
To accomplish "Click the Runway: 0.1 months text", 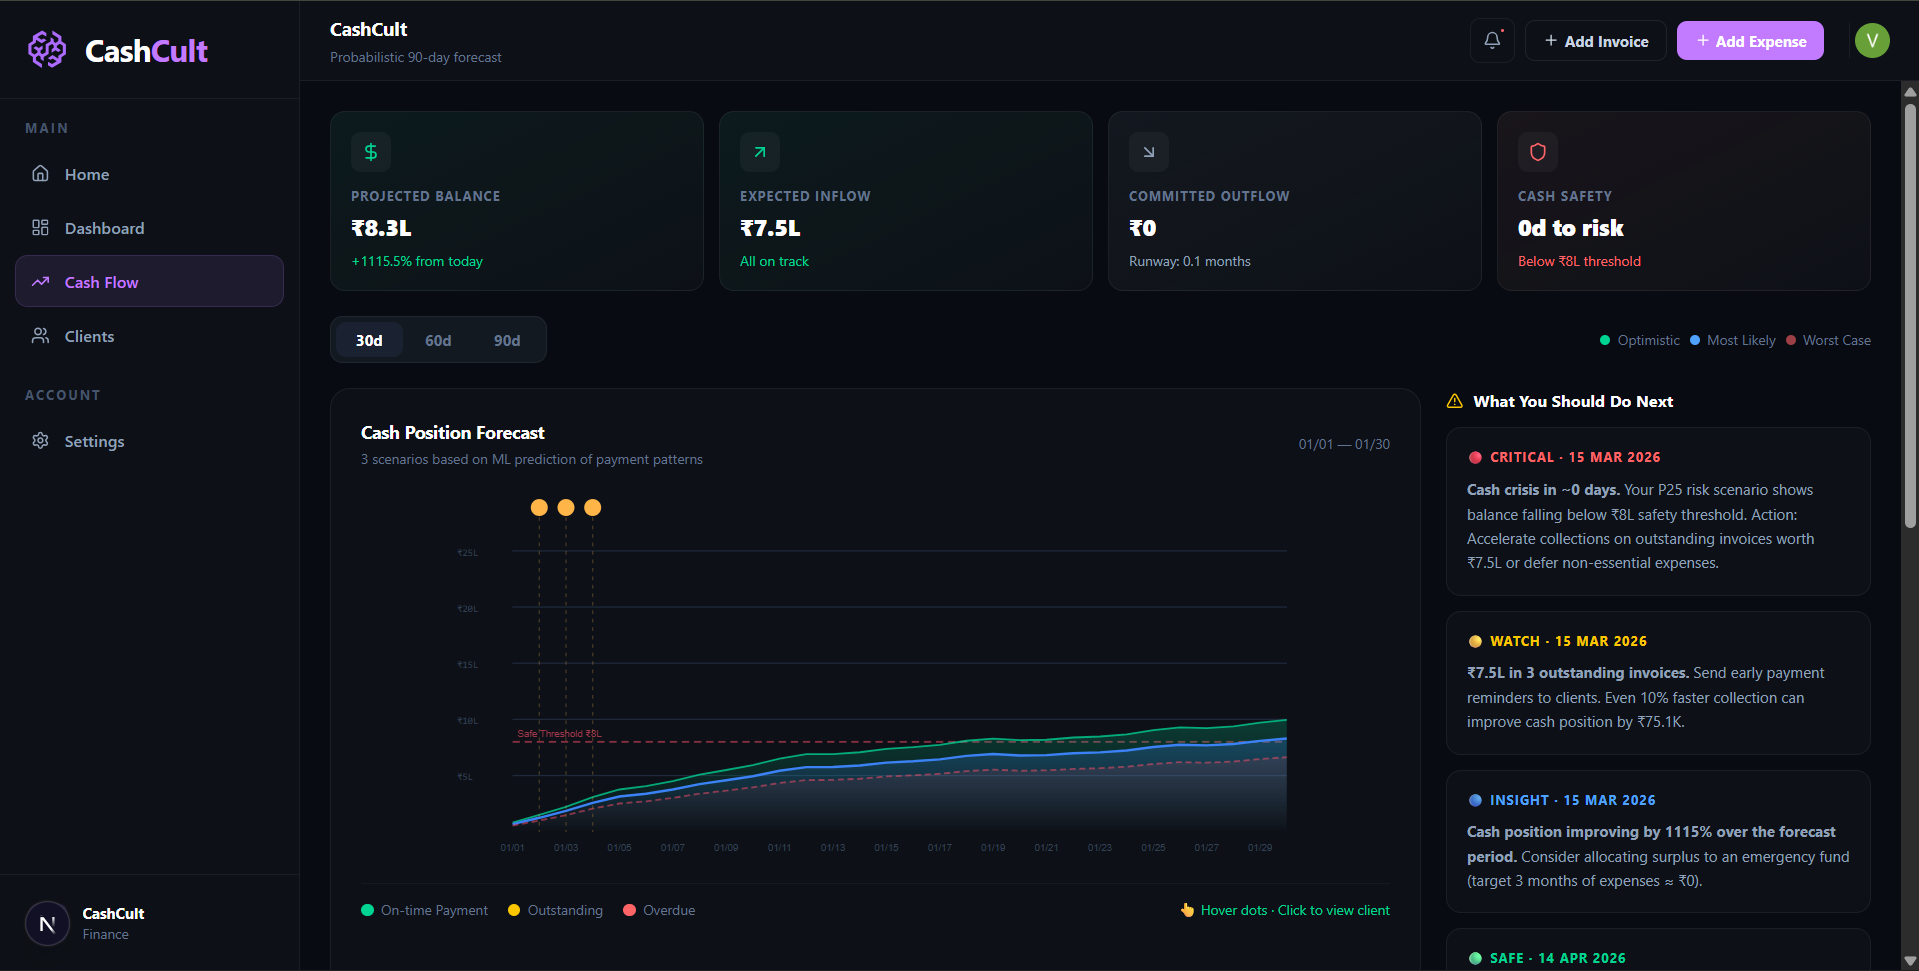I will click(1190, 261).
